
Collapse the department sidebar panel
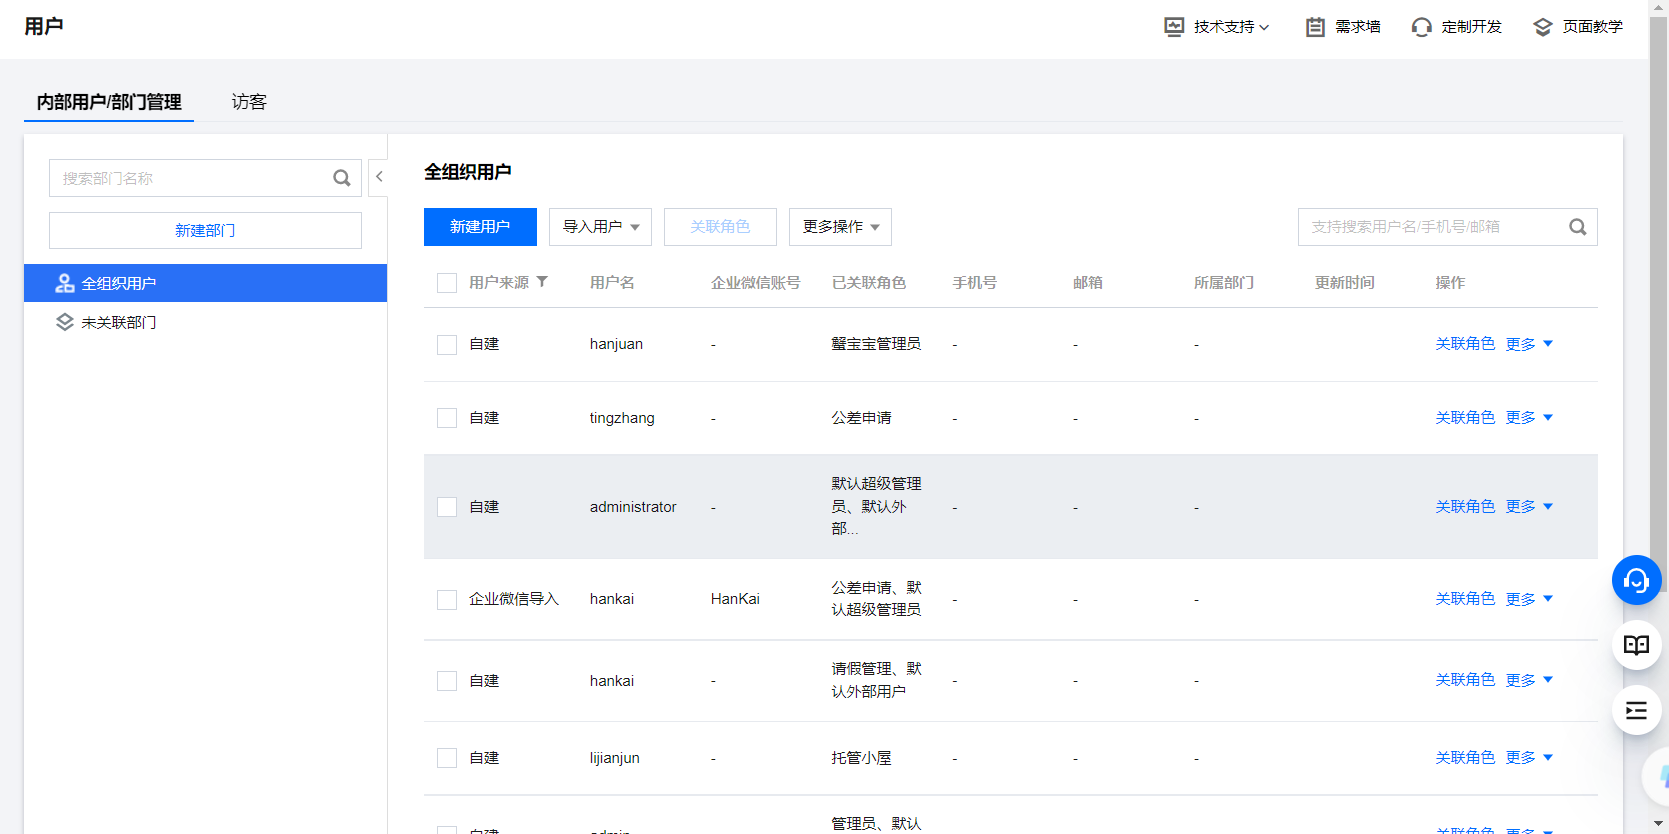[x=379, y=177]
